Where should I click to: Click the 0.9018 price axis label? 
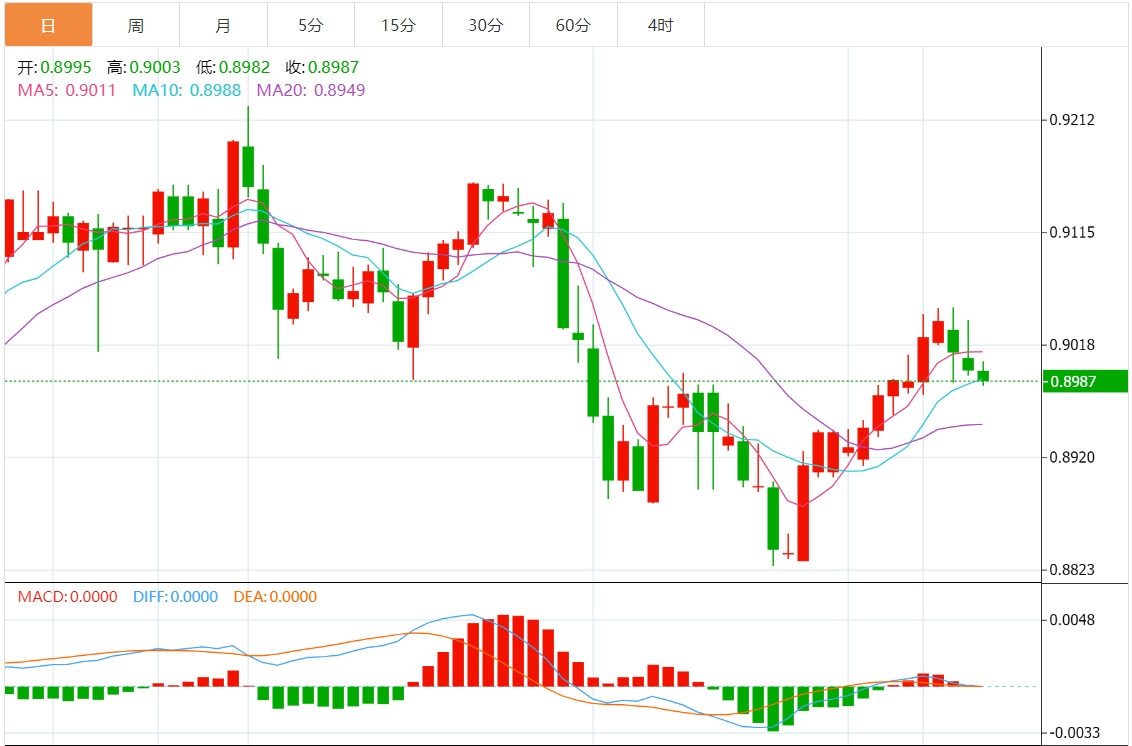click(x=1072, y=345)
